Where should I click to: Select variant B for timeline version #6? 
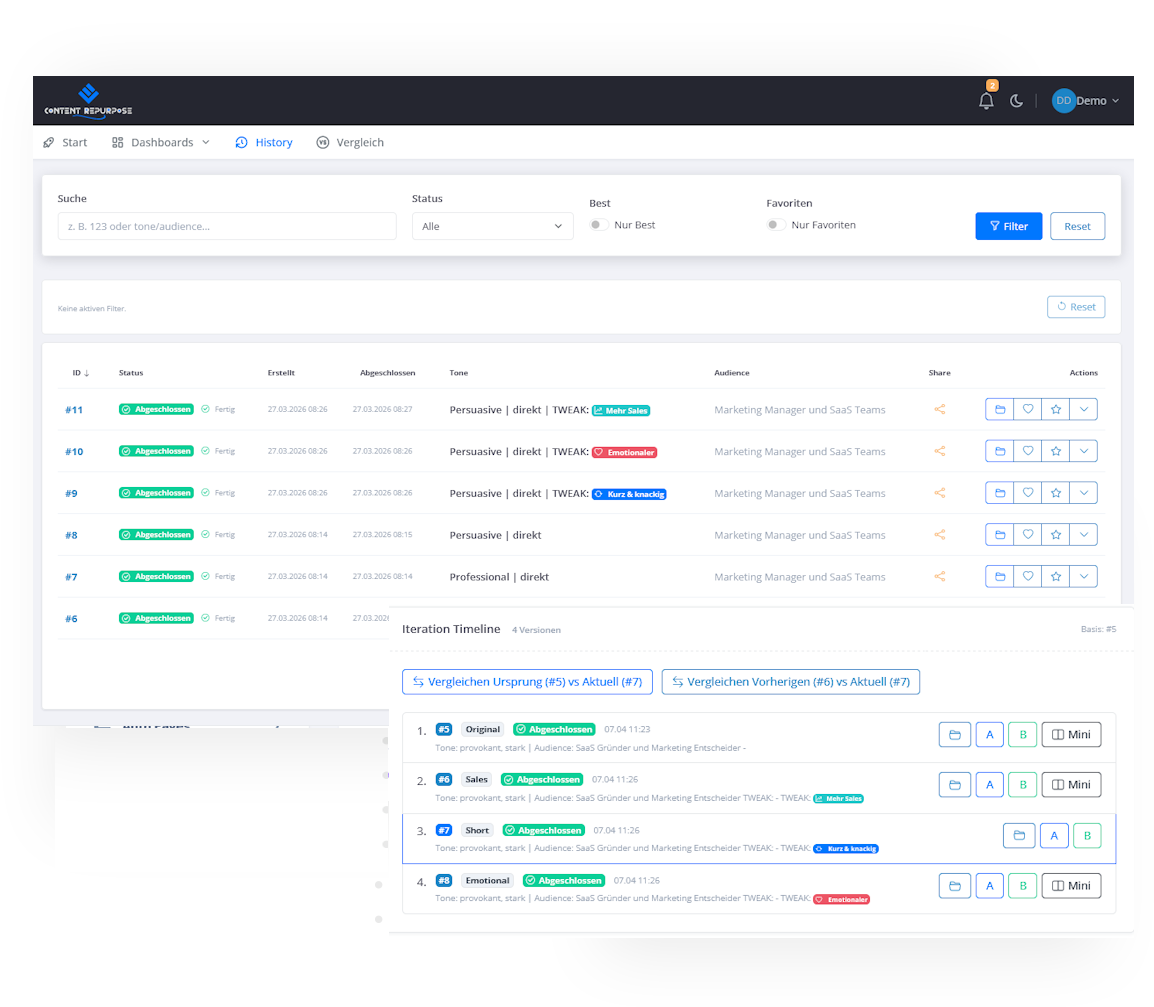coord(1022,785)
